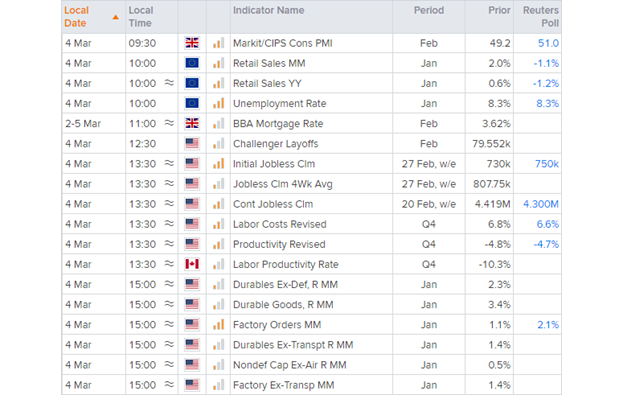The width and height of the screenshot is (624, 395).
Task: Click the importance bars icon for Retail Sales MM
Action: pos(218,63)
